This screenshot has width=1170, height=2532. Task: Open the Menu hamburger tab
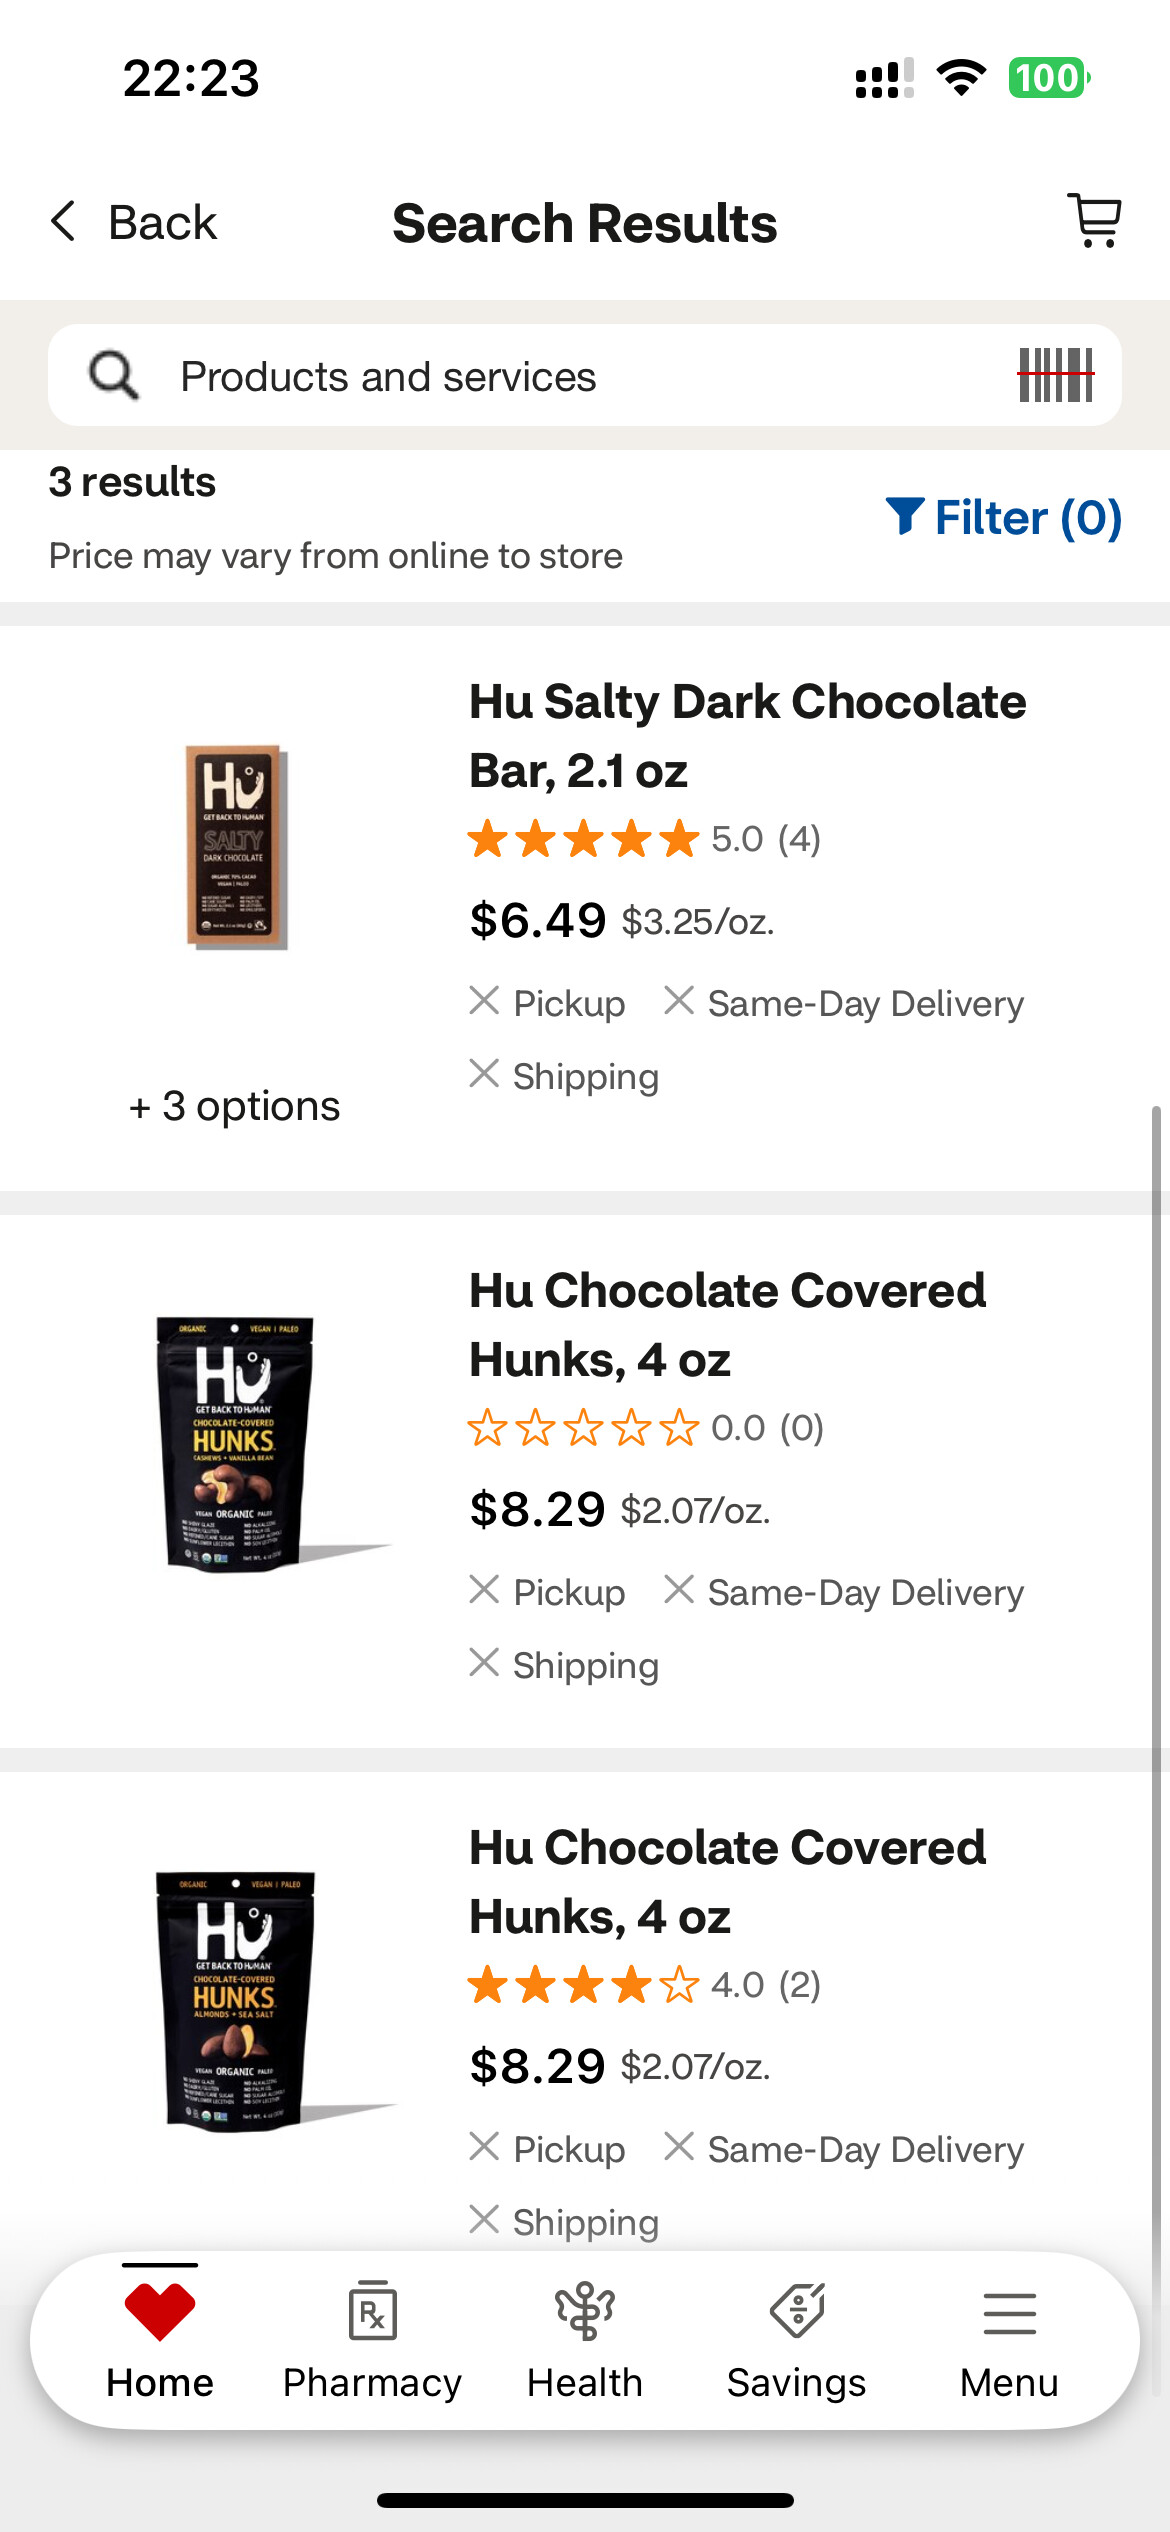pyautogui.click(x=1009, y=2342)
